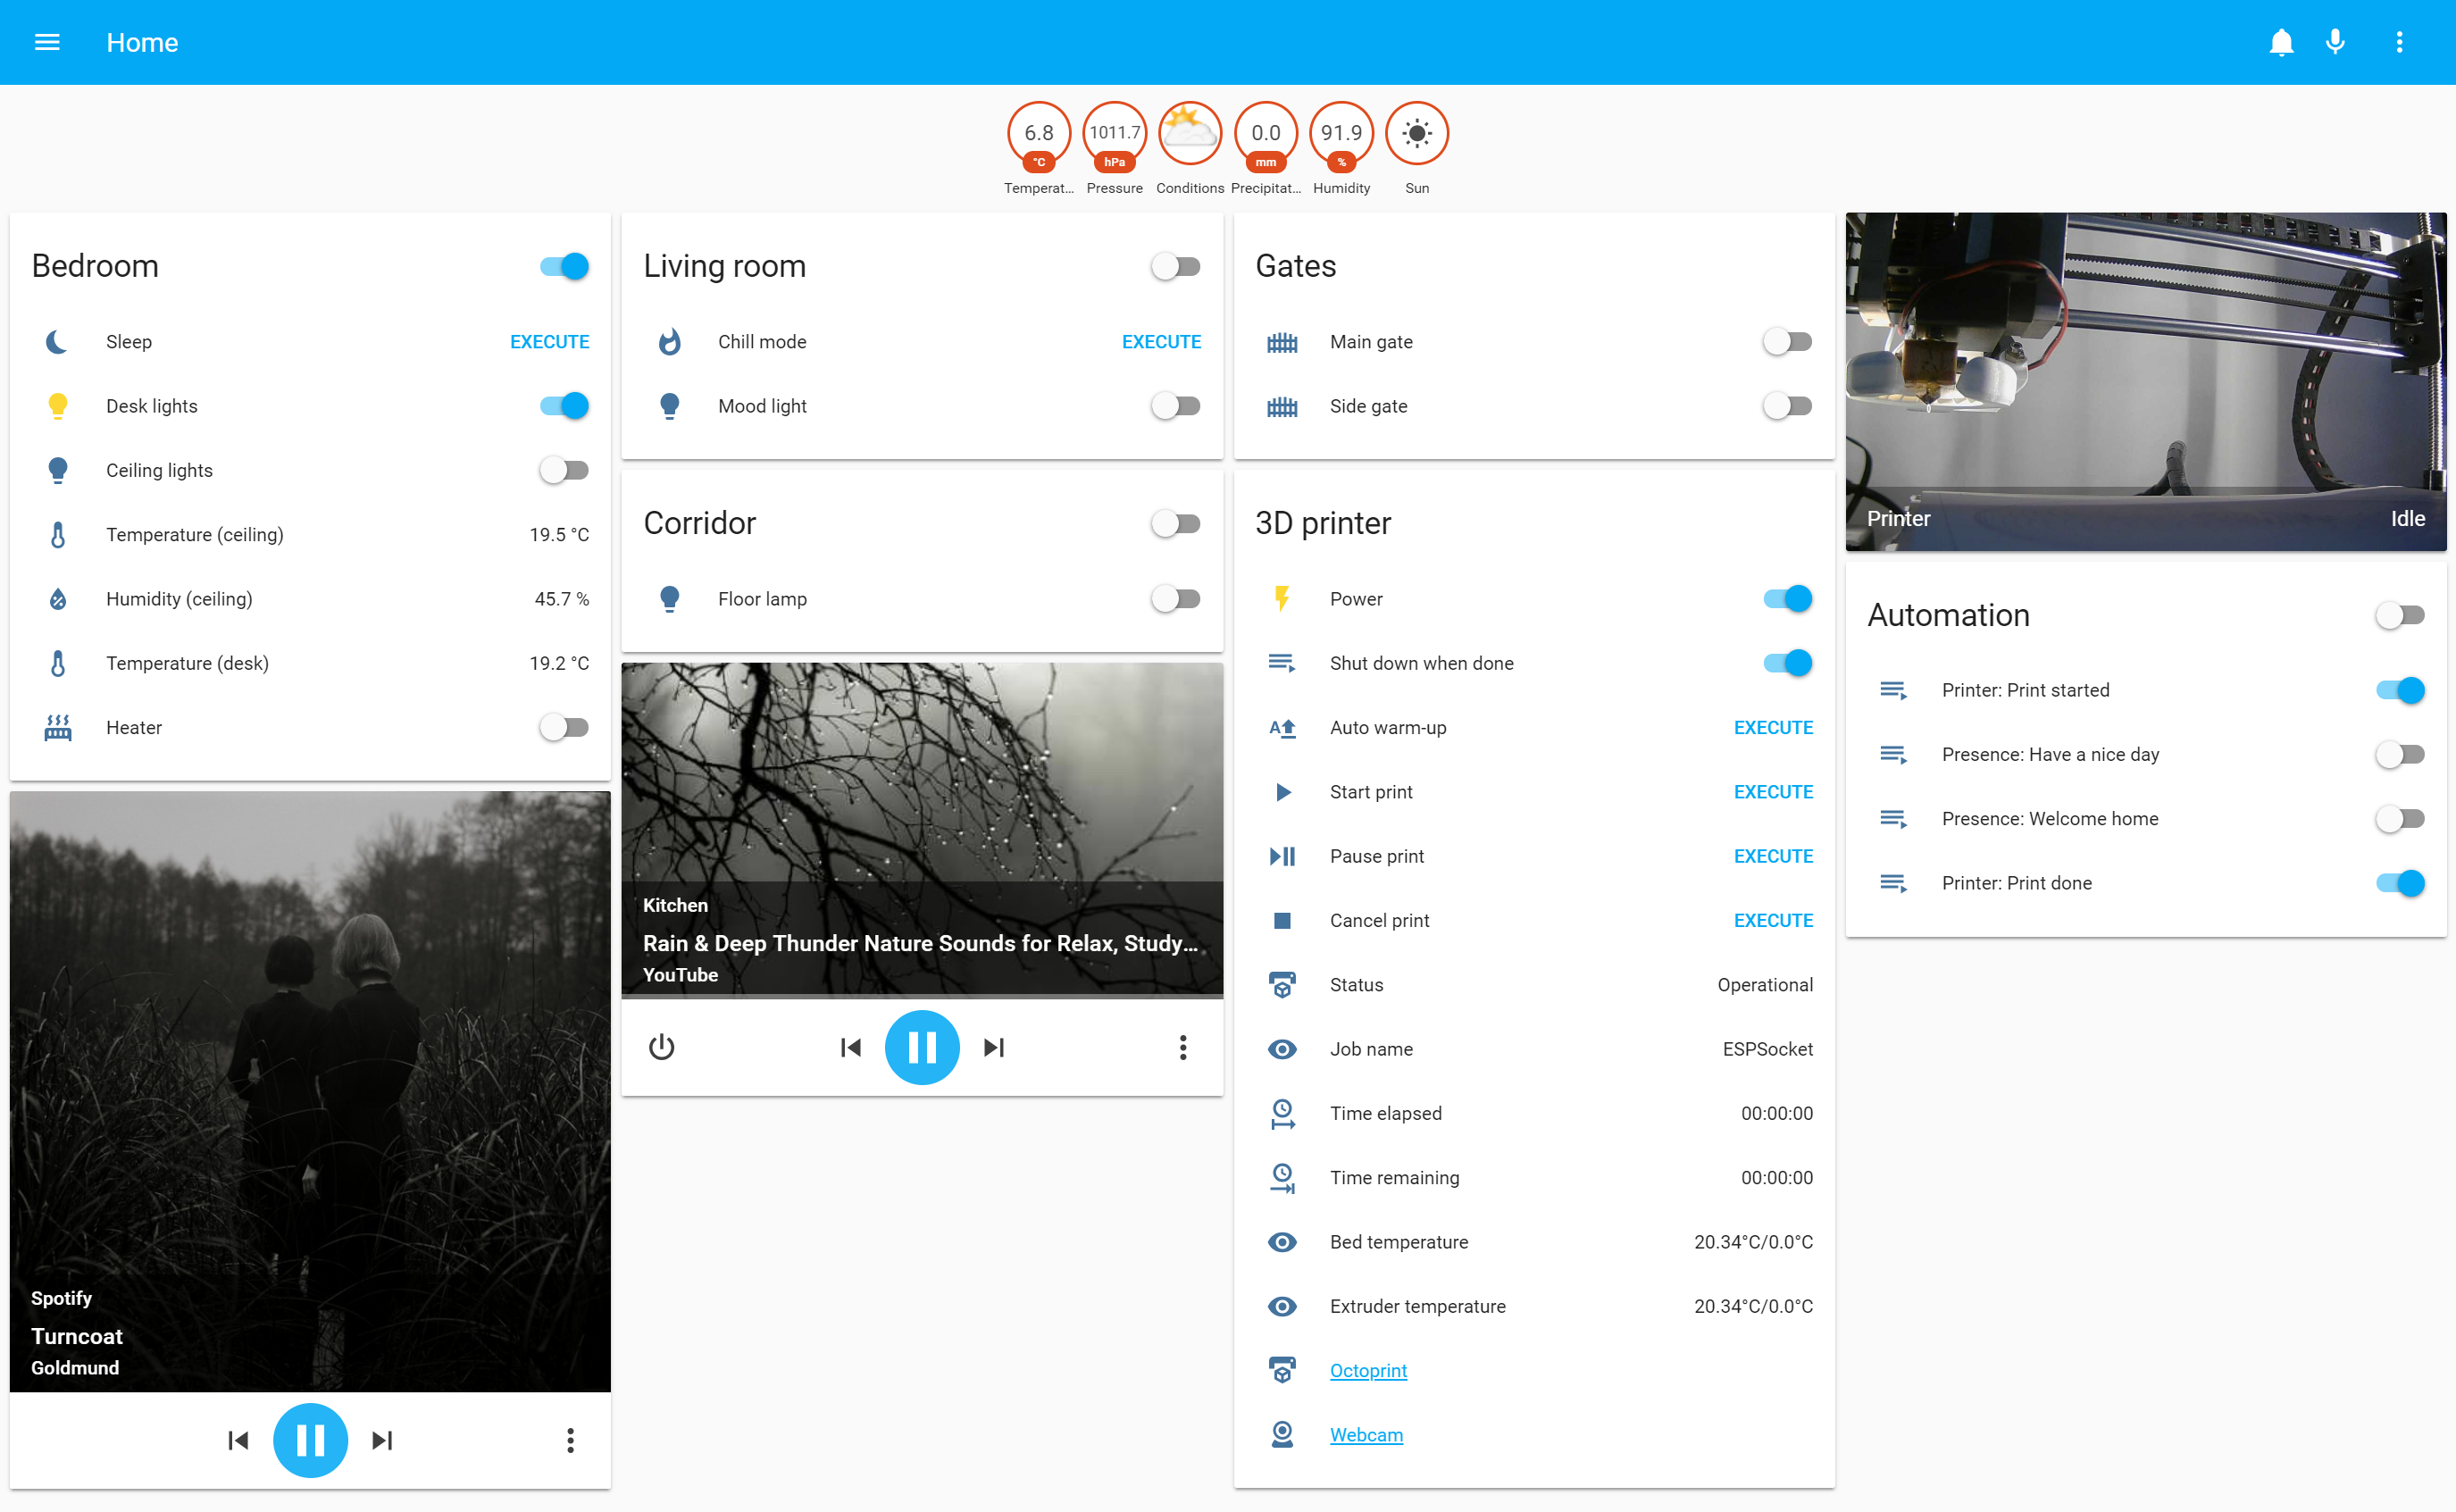This screenshot has width=2456, height=1512.
Task: Open the notifications bell
Action: click(2281, 42)
